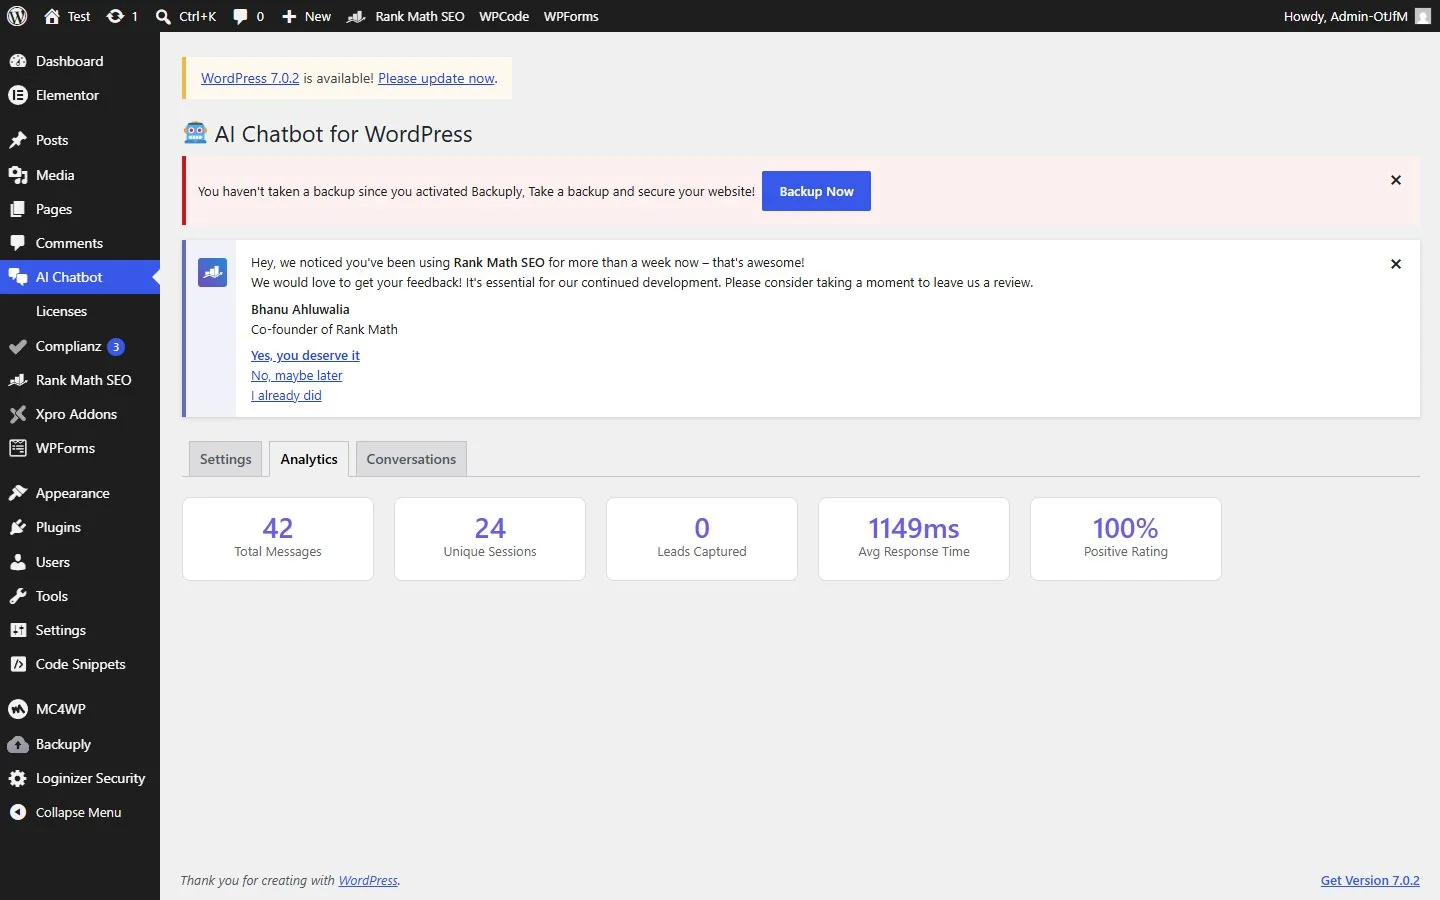This screenshot has width=1440, height=900.
Task: Click the Posts pushpin icon
Action: tap(17, 140)
